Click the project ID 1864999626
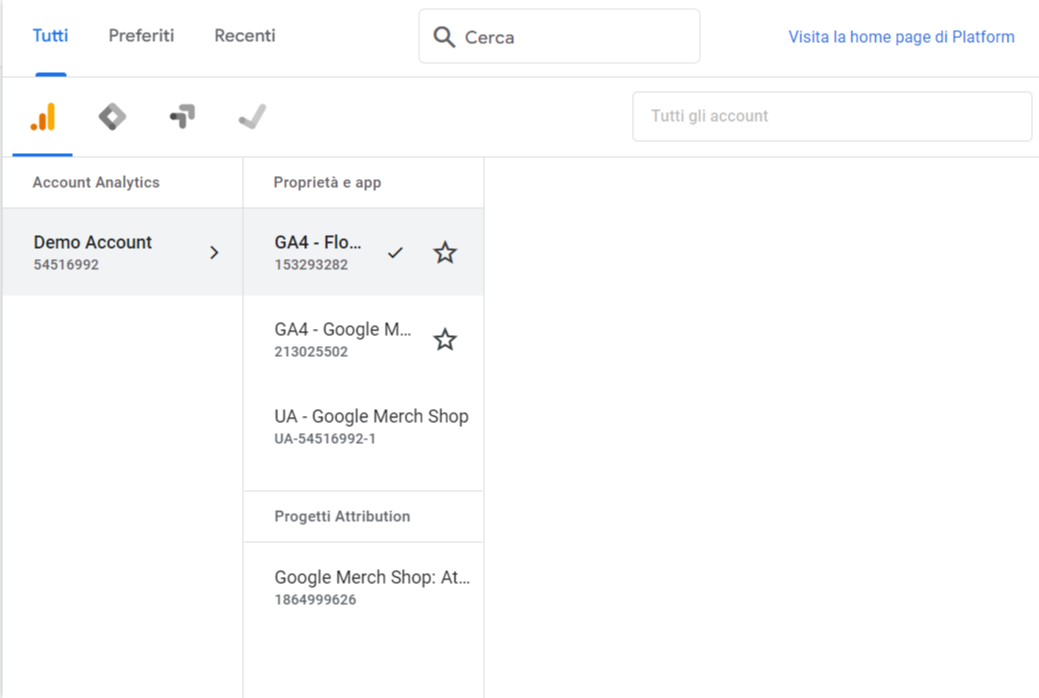 315,600
